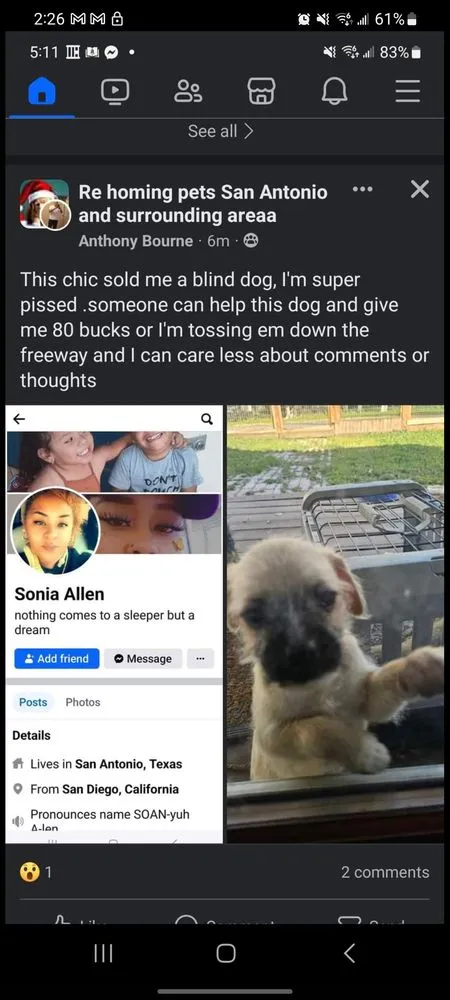Tap the Android home navigation button
450x1000 pixels.
(226, 953)
